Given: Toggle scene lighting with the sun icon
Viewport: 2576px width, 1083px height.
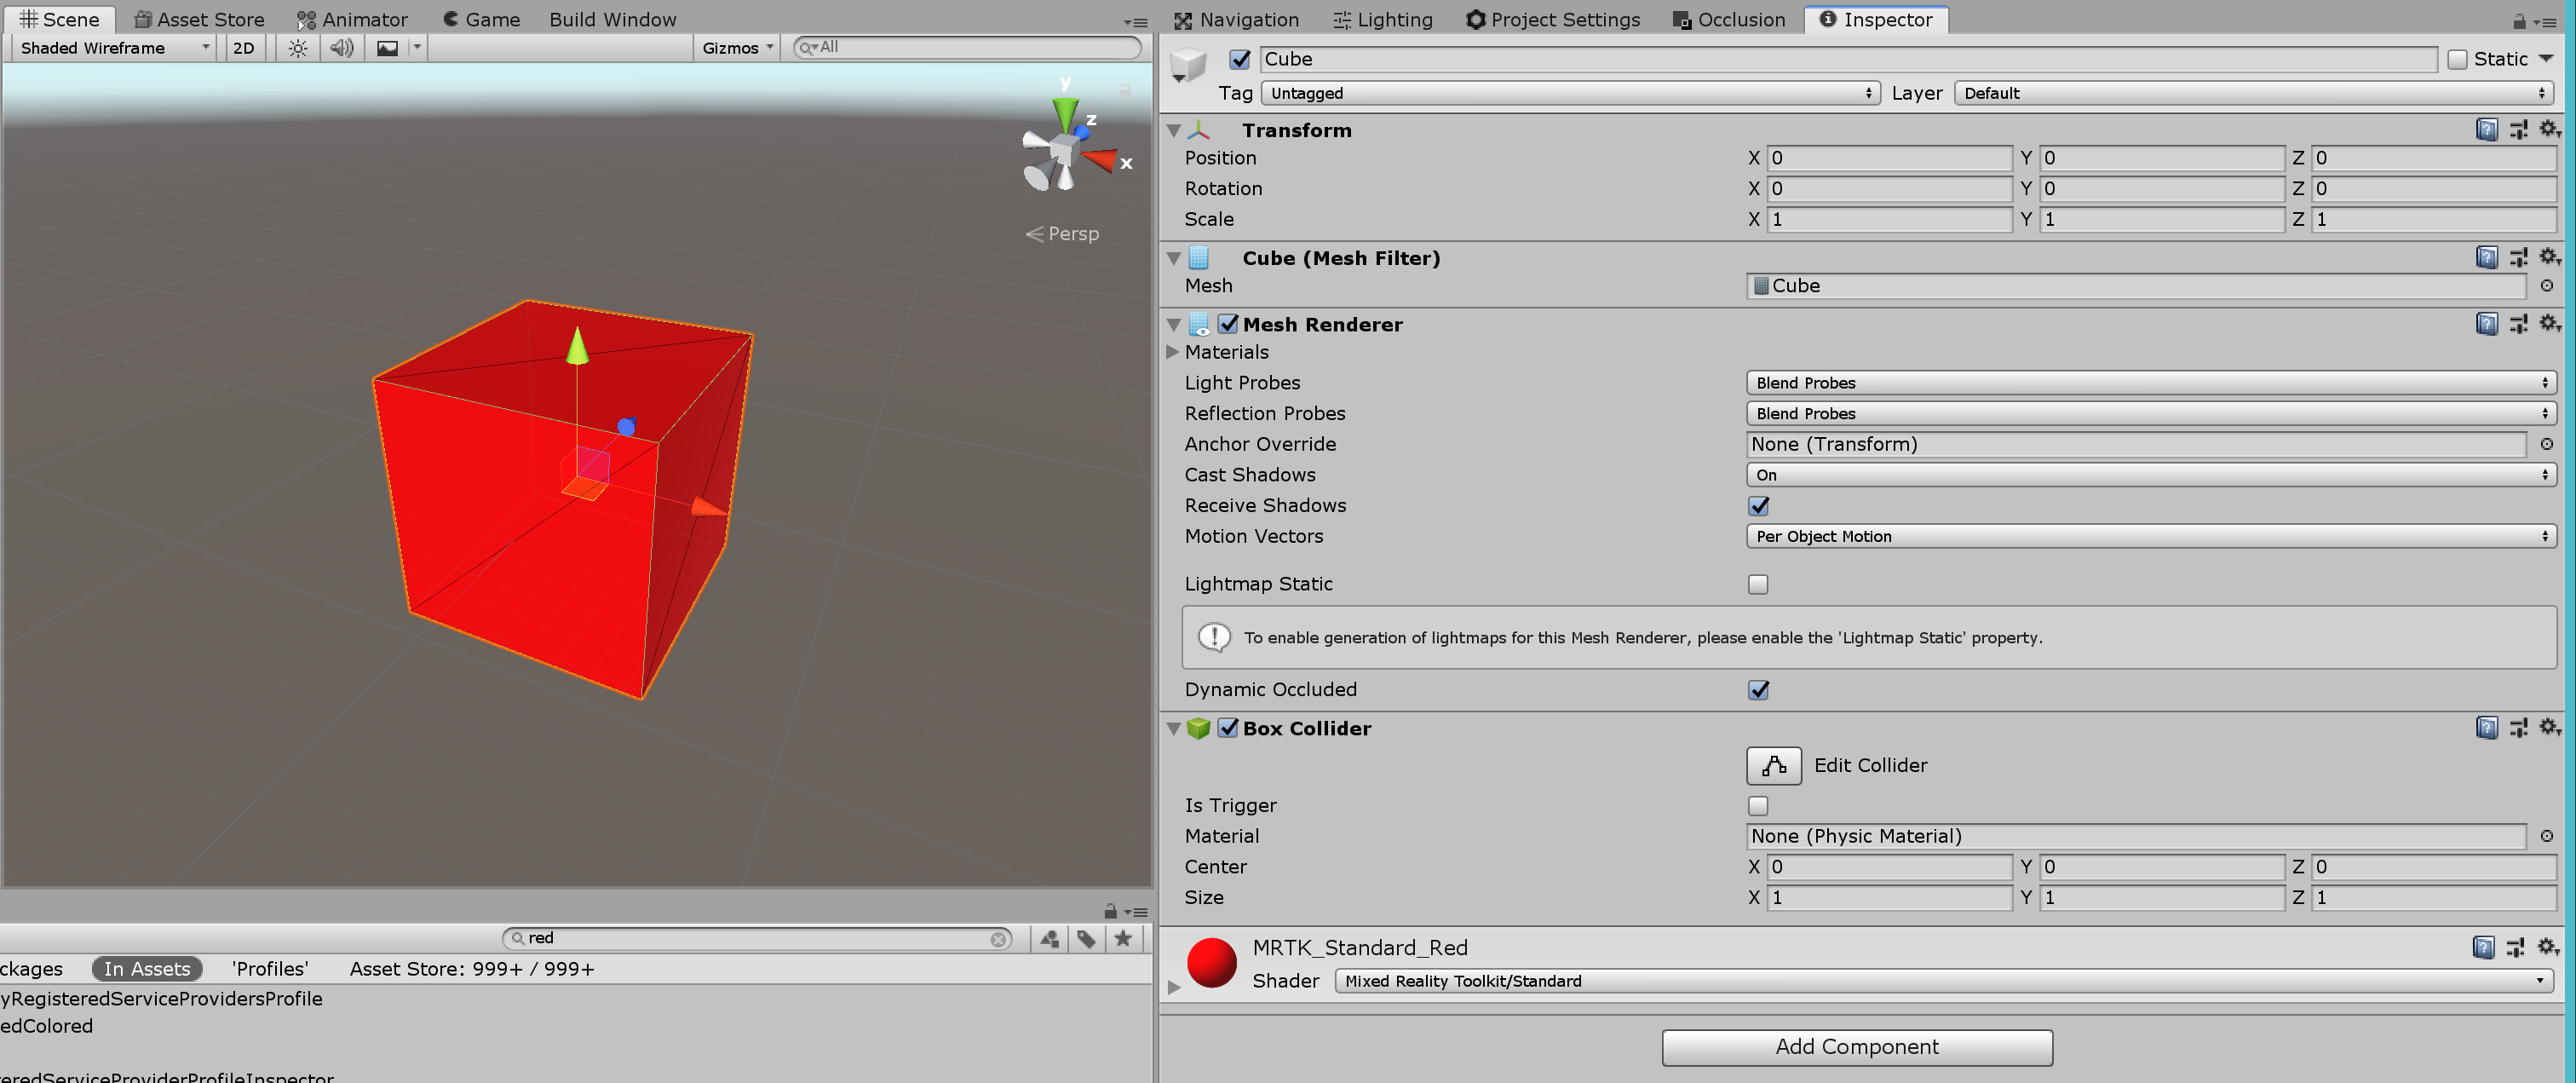Looking at the screenshot, I should (297, 47).
